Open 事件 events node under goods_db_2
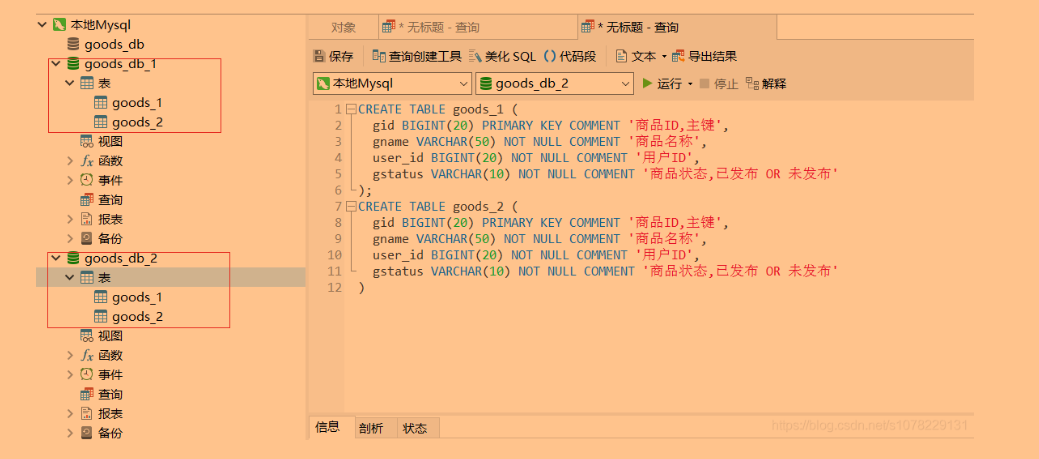 (x=101, y=374)
